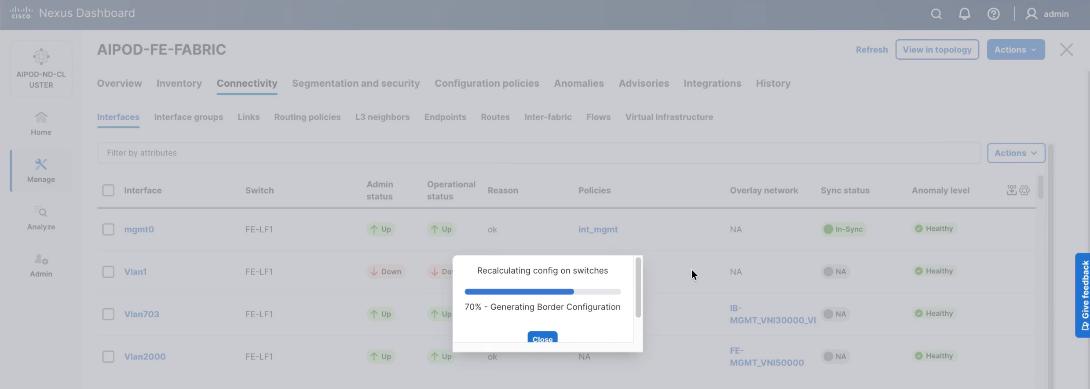Open Integrations tab
This screenshot has width=1090, height=389.
tap(713, 83)
